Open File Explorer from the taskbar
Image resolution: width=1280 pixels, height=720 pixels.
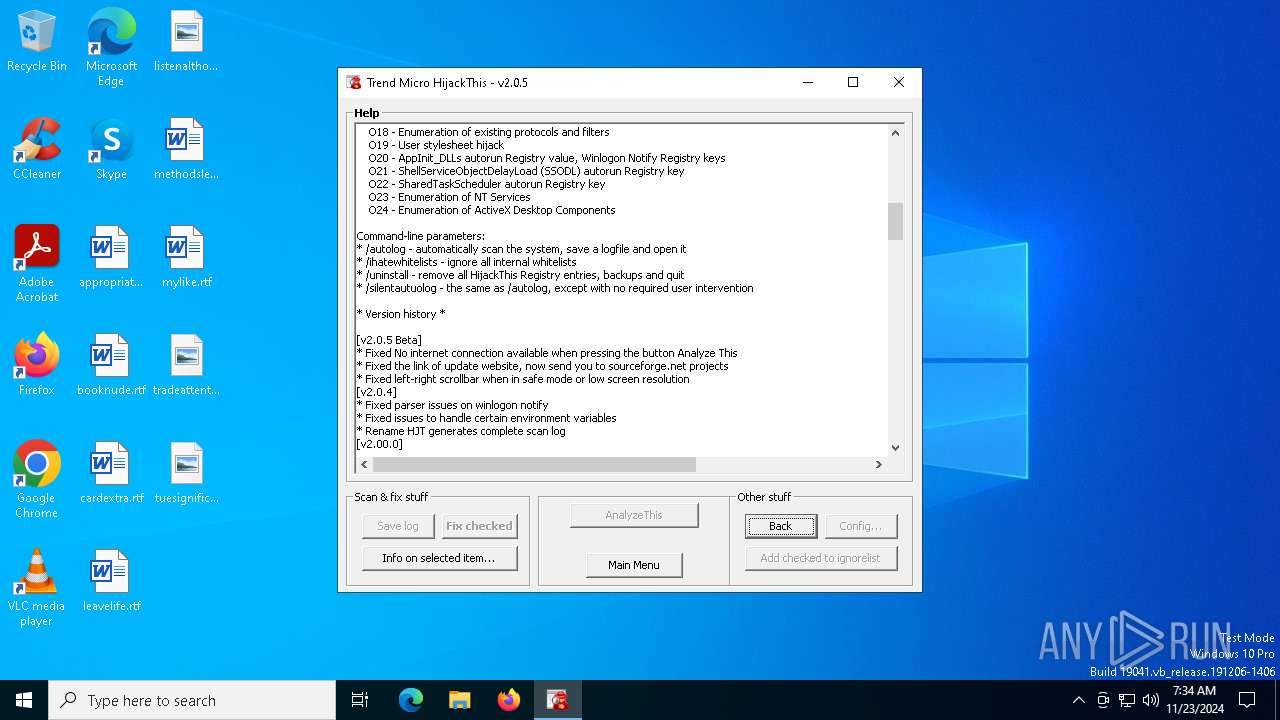tap(459, 700)
